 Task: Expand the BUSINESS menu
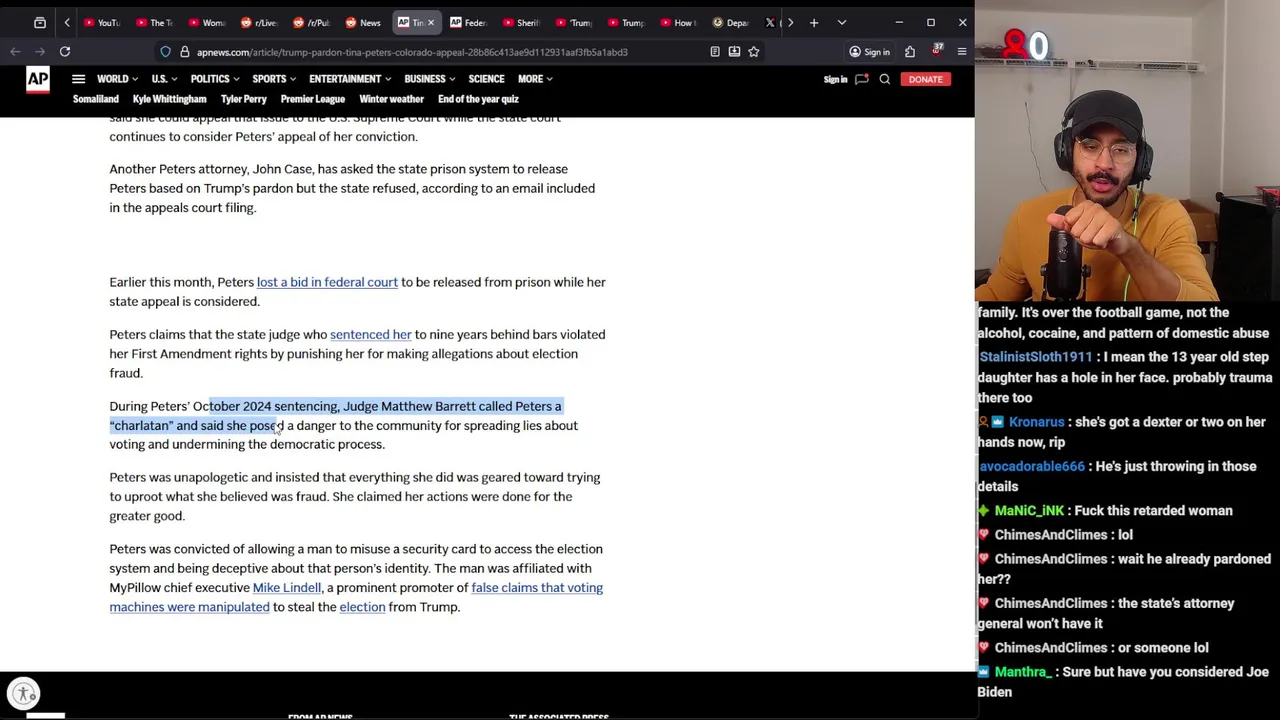(430, 79)
